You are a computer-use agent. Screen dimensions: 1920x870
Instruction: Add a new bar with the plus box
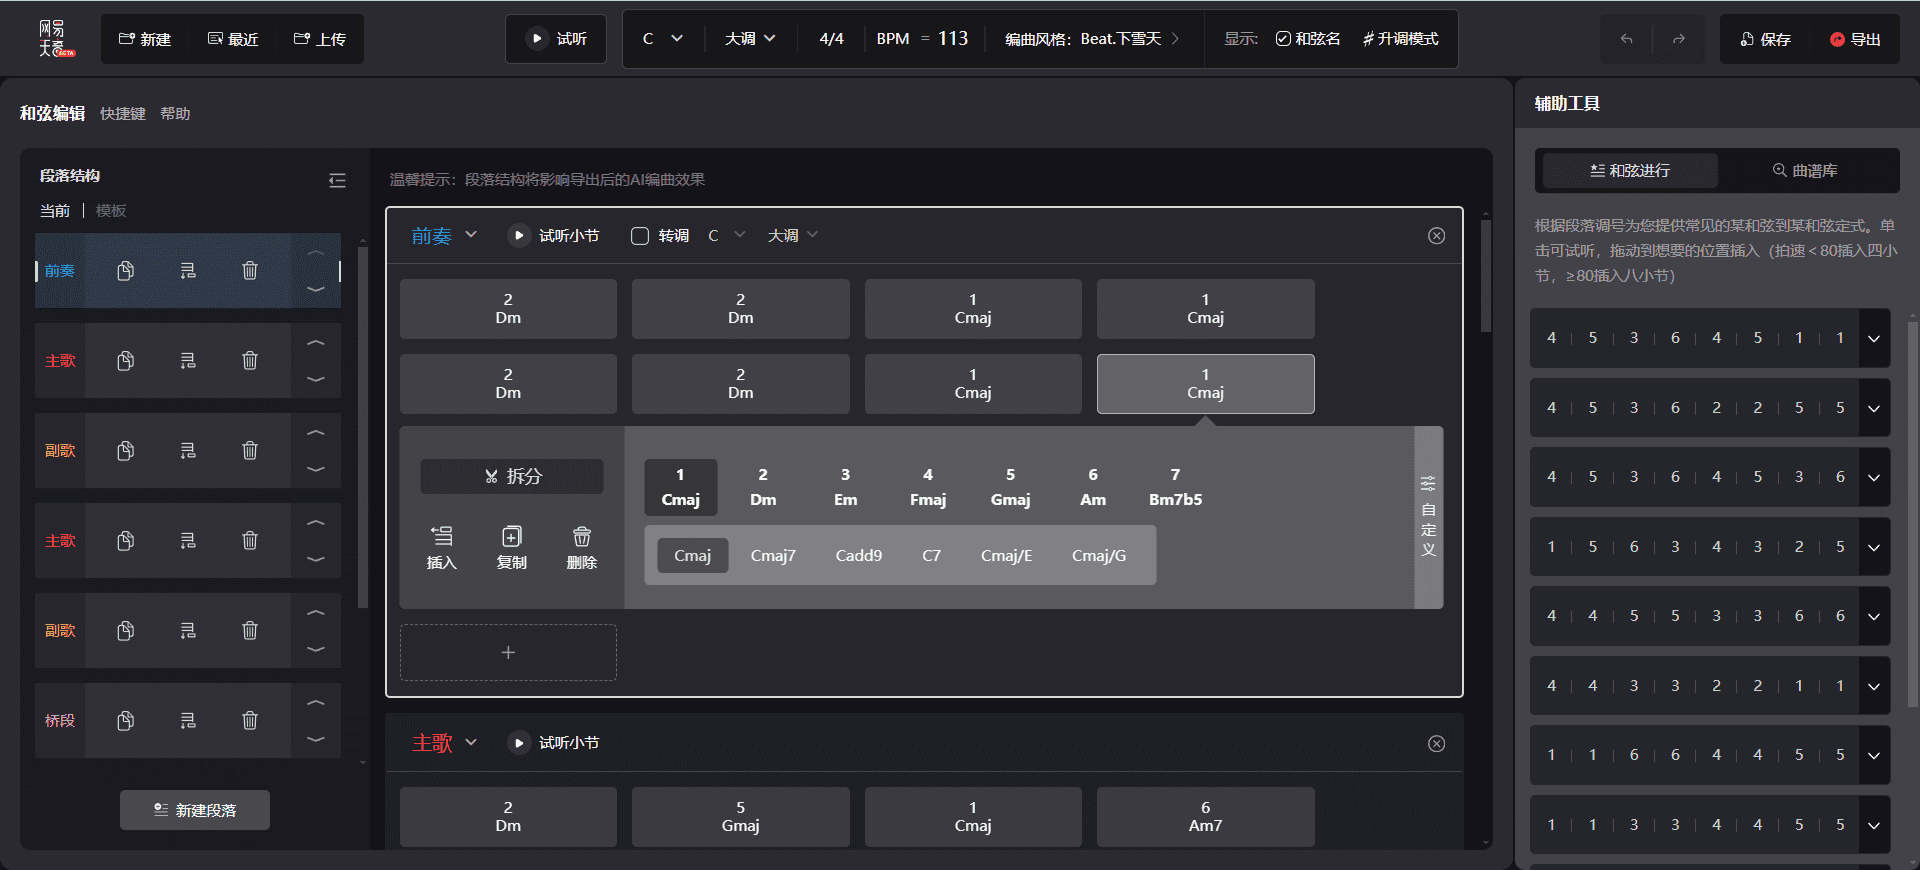click(x=508, y=653)
